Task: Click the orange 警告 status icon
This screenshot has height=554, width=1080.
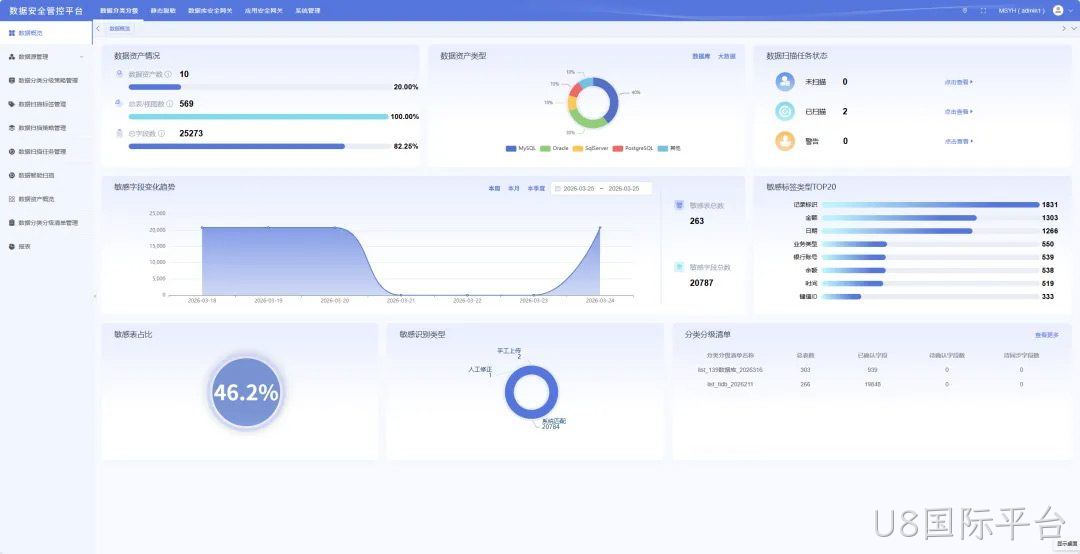Action: tap(785, 141)
